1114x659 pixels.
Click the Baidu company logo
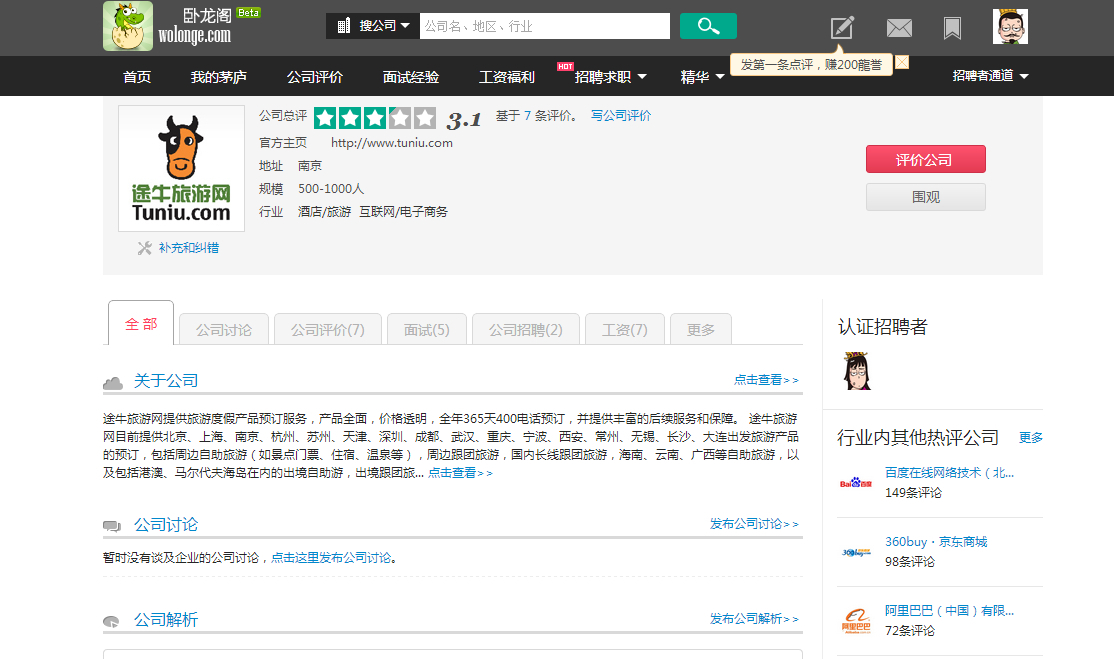(855, 483)
